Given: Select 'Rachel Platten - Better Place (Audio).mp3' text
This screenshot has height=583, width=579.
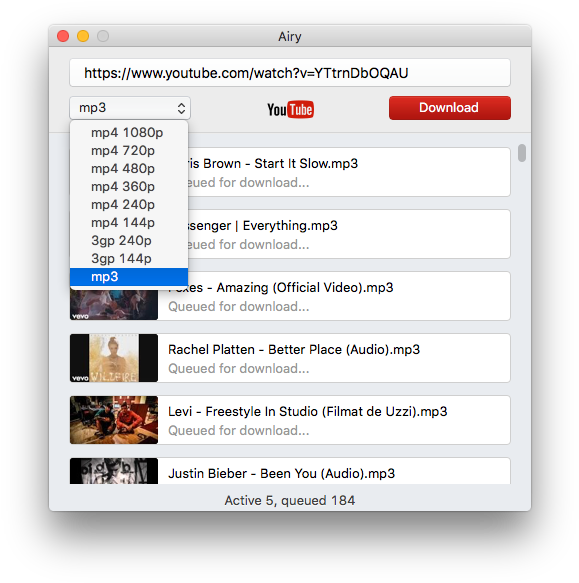Looking at the screenshot, I should 294,350.
